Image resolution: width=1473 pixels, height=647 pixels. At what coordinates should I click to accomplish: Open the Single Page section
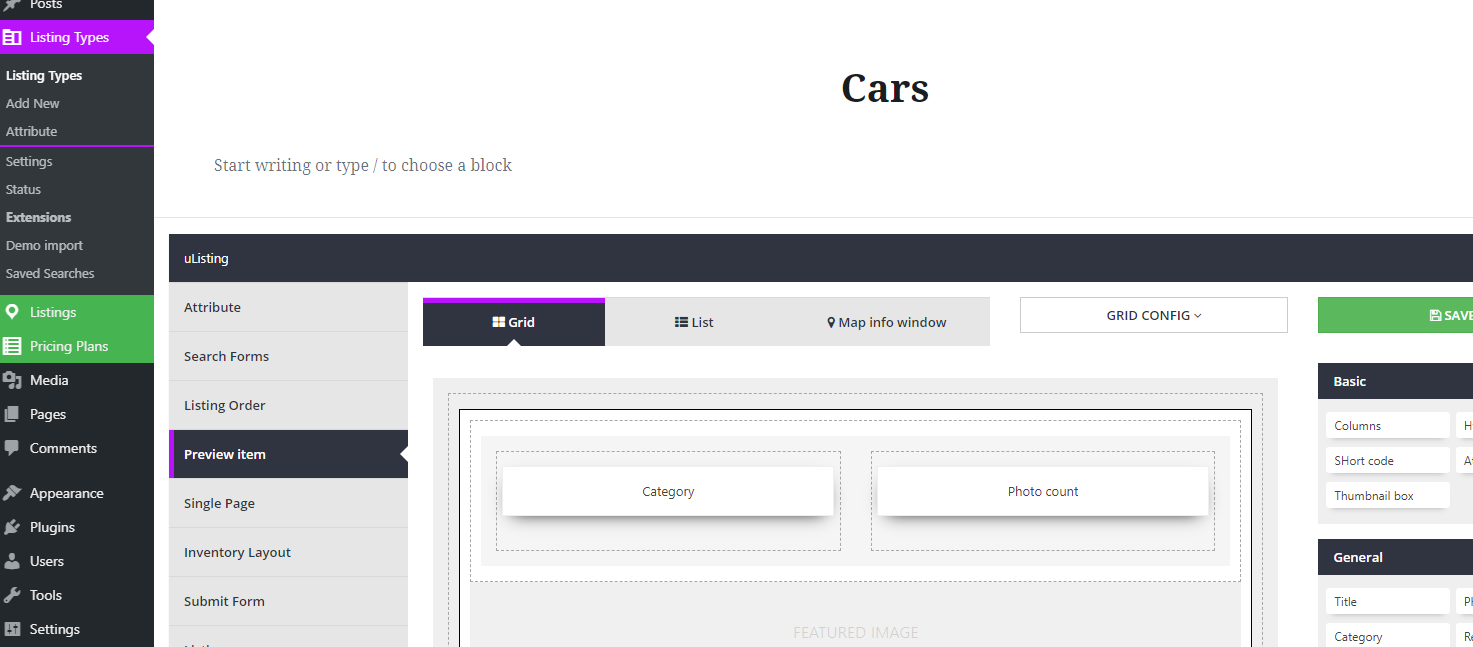pyautogui.click(x=219, y=503)
